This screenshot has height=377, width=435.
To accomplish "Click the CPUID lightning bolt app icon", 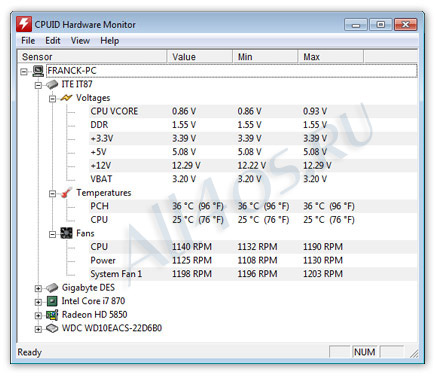I will (x=24, y=24).
